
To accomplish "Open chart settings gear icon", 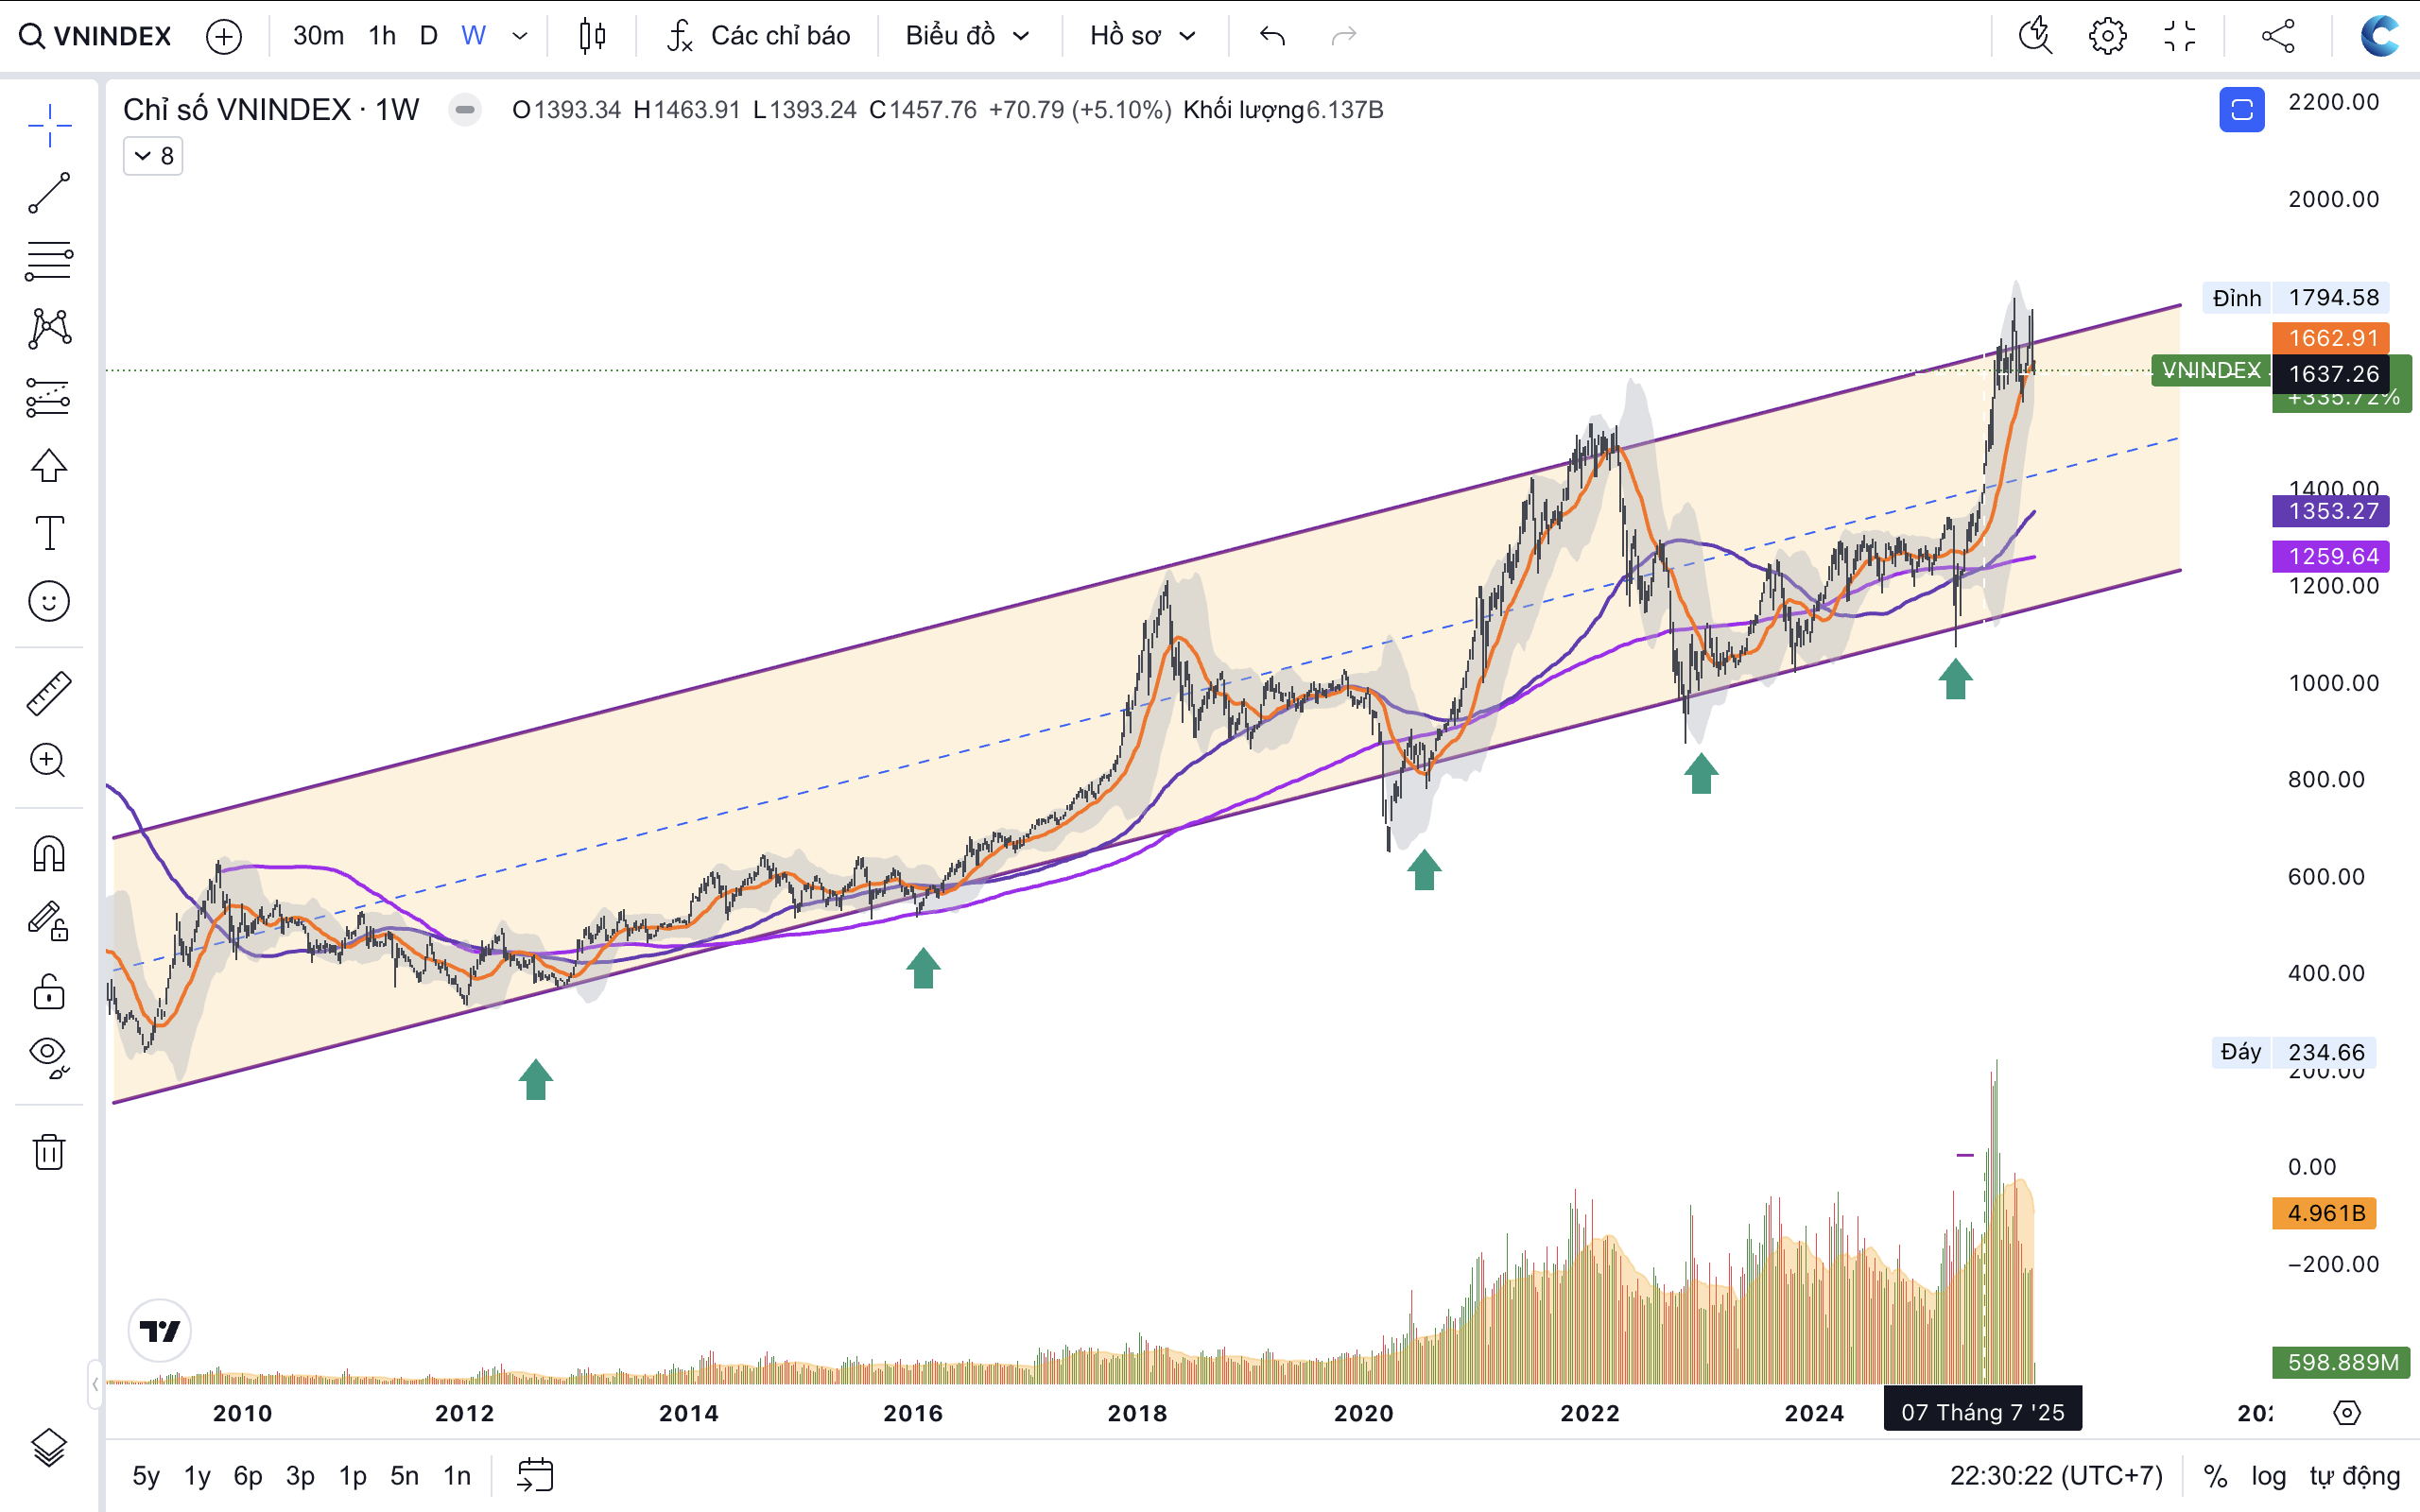I will coord(2107,36).
